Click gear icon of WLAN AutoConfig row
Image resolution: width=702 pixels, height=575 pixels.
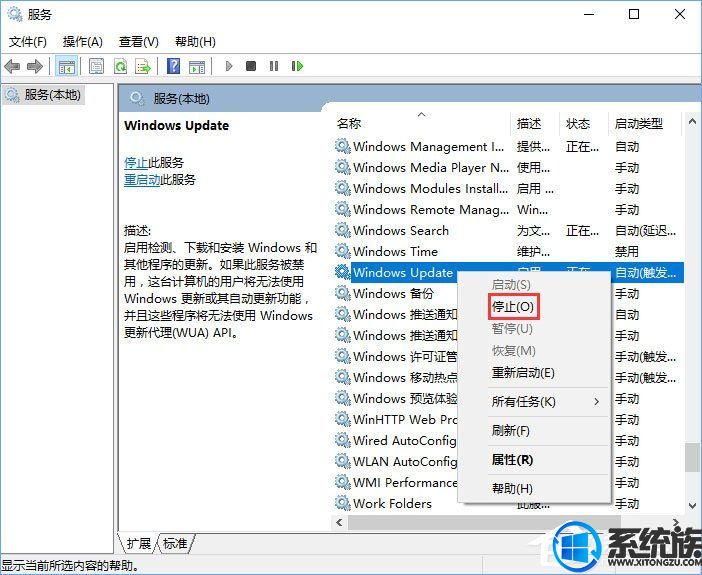point(342,461)
